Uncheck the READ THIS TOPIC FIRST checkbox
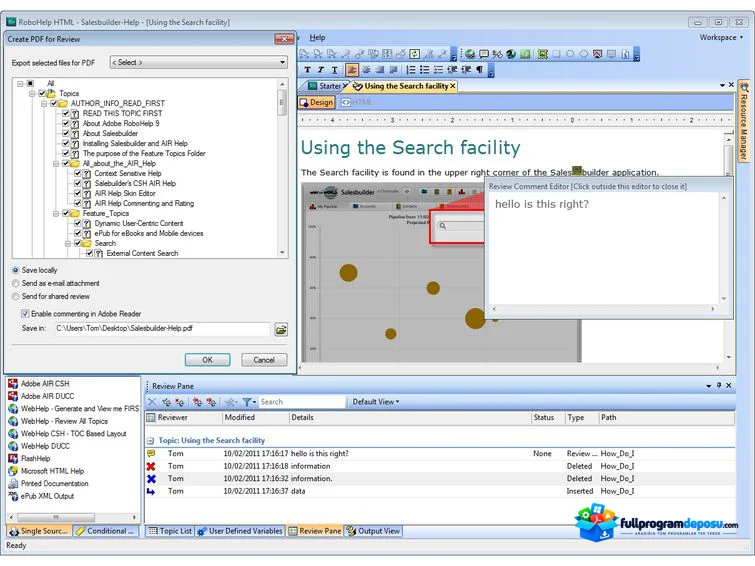755x566 pixels. 66,113
